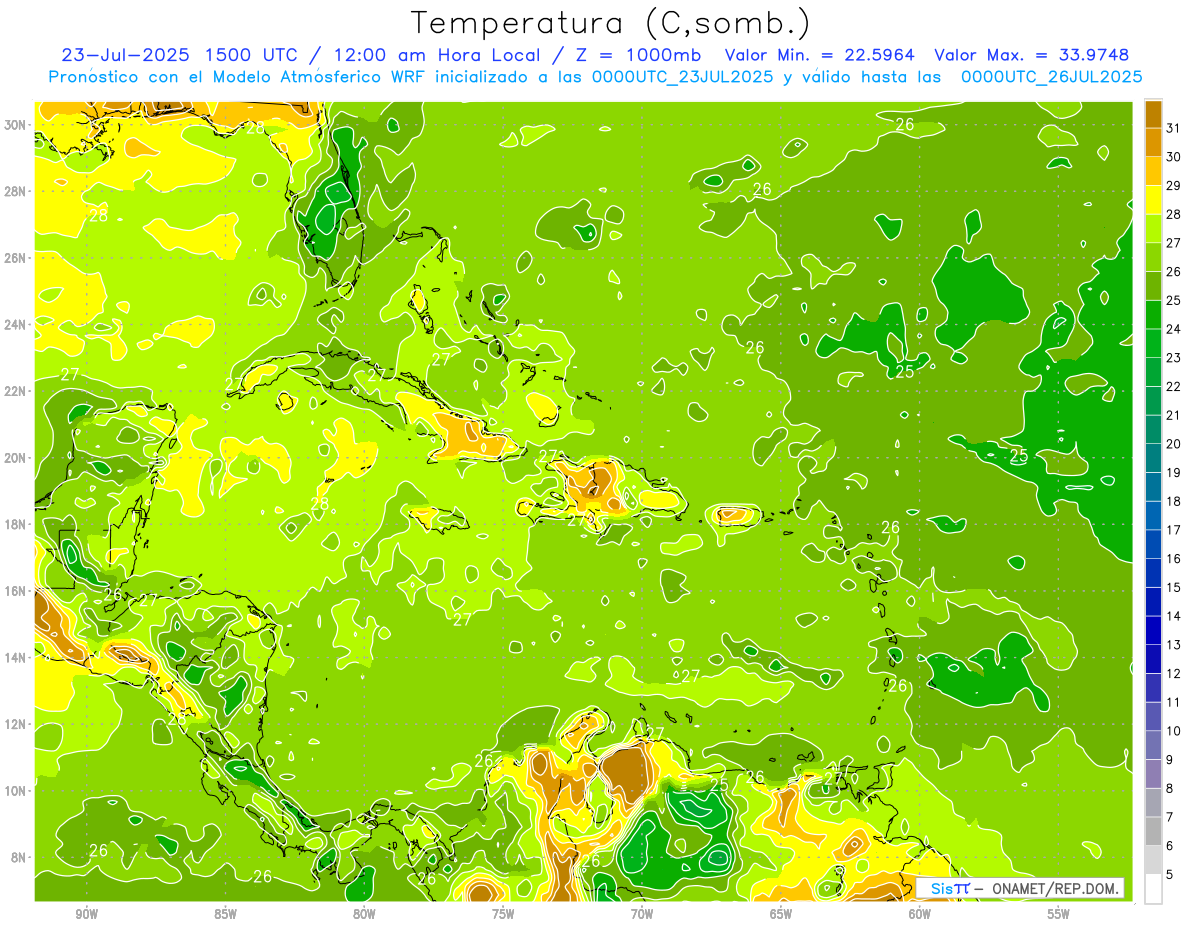Click gray color bar segment between 6 and 7
Viewport: 1200px width, 927px height.
coord(1153,832)
